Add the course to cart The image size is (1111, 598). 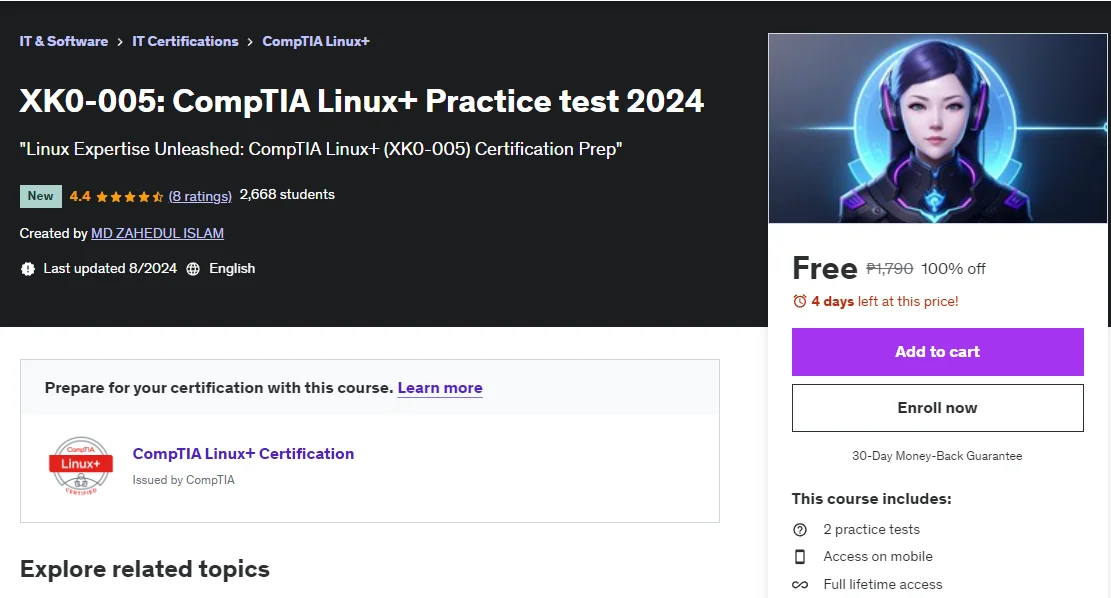937,351
